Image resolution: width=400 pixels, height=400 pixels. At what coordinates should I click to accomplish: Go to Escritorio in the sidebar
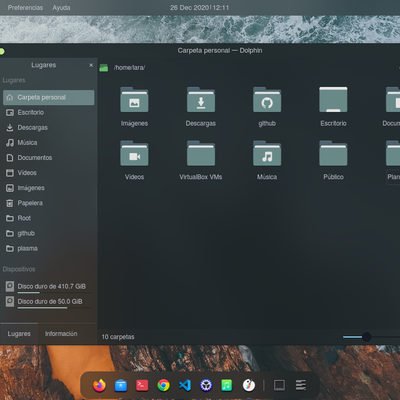(x=49, y=112)
